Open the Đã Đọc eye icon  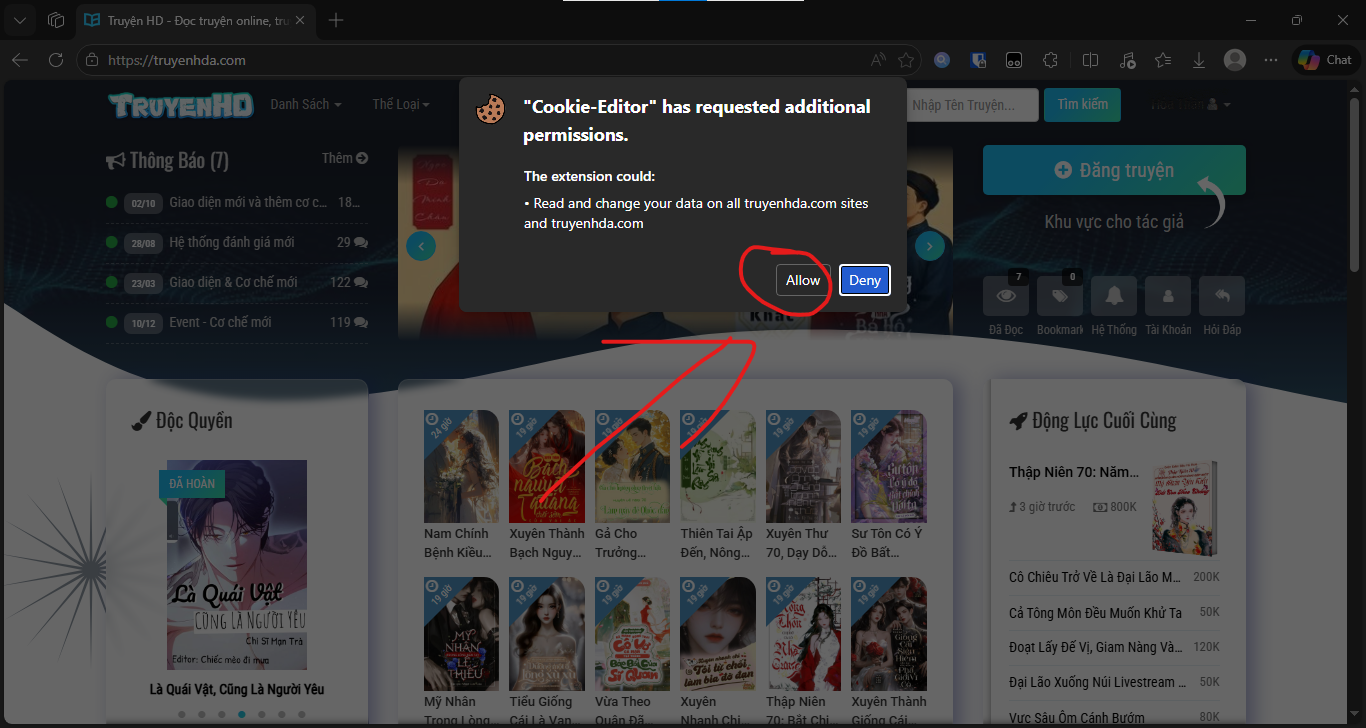[1006, 296]
